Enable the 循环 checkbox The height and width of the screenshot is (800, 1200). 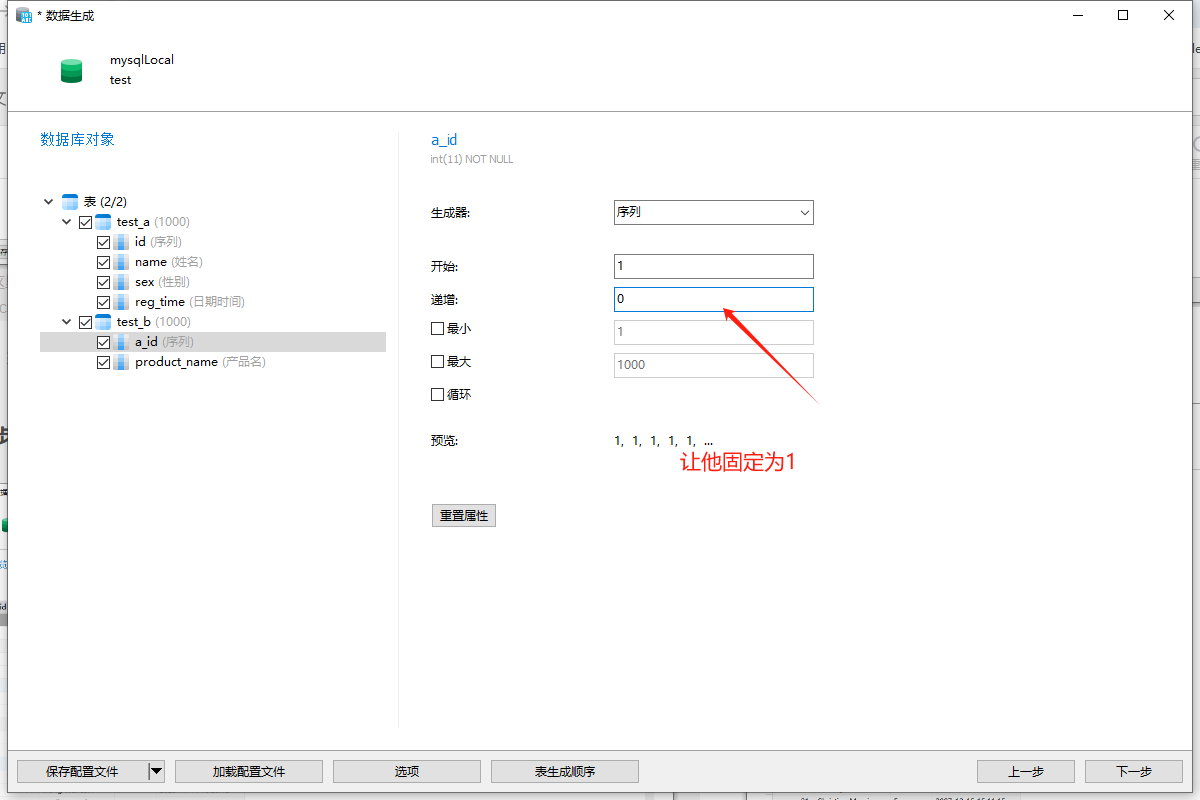[x=437, y=394]
